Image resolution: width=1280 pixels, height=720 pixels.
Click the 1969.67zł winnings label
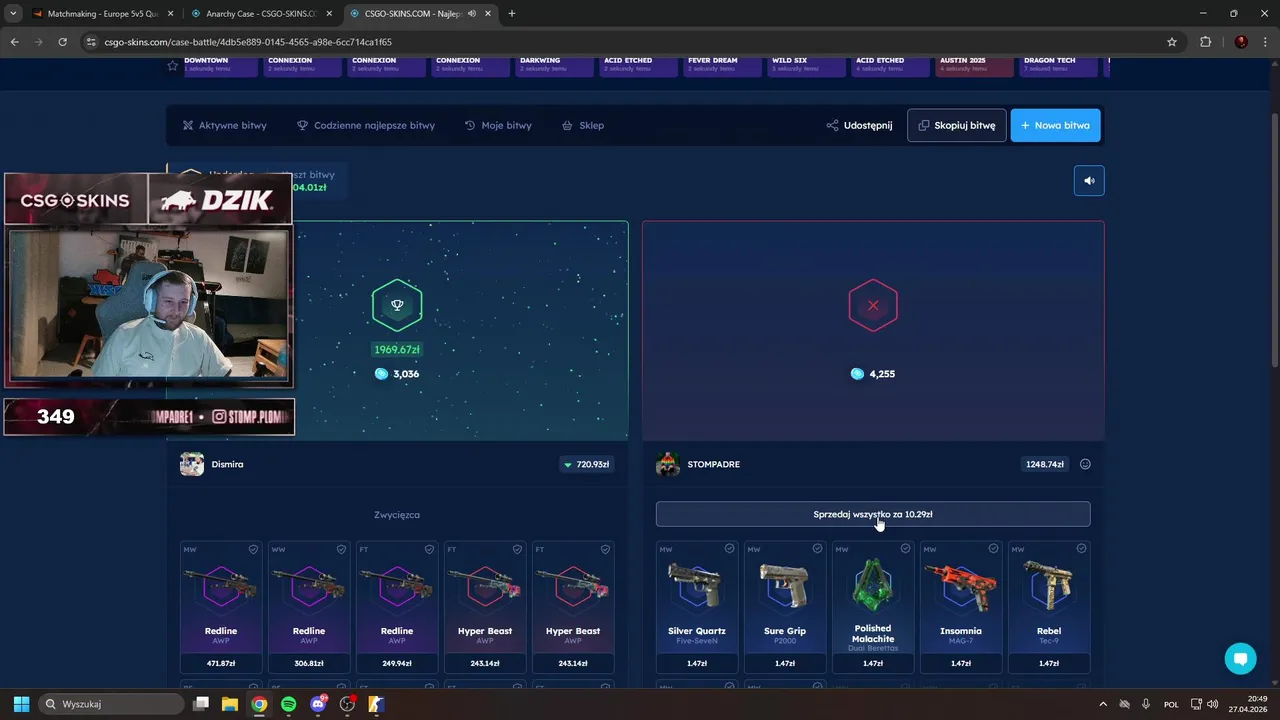point(397,350)
